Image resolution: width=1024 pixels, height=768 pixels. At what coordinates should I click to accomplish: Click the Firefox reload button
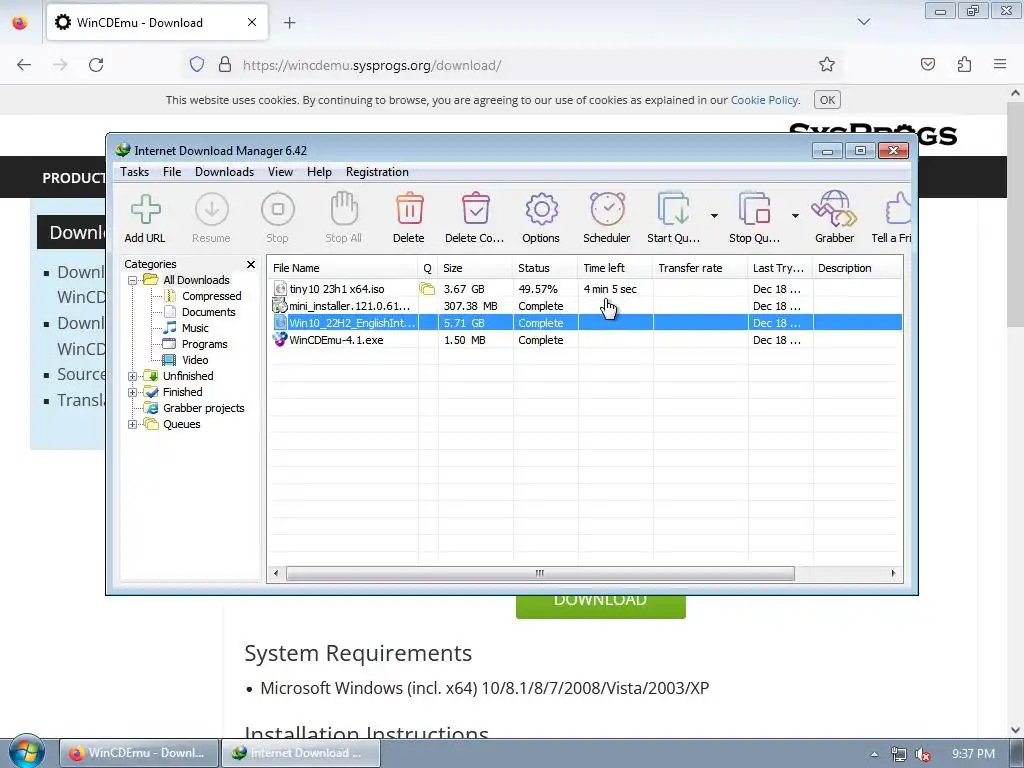pos(96,65)
